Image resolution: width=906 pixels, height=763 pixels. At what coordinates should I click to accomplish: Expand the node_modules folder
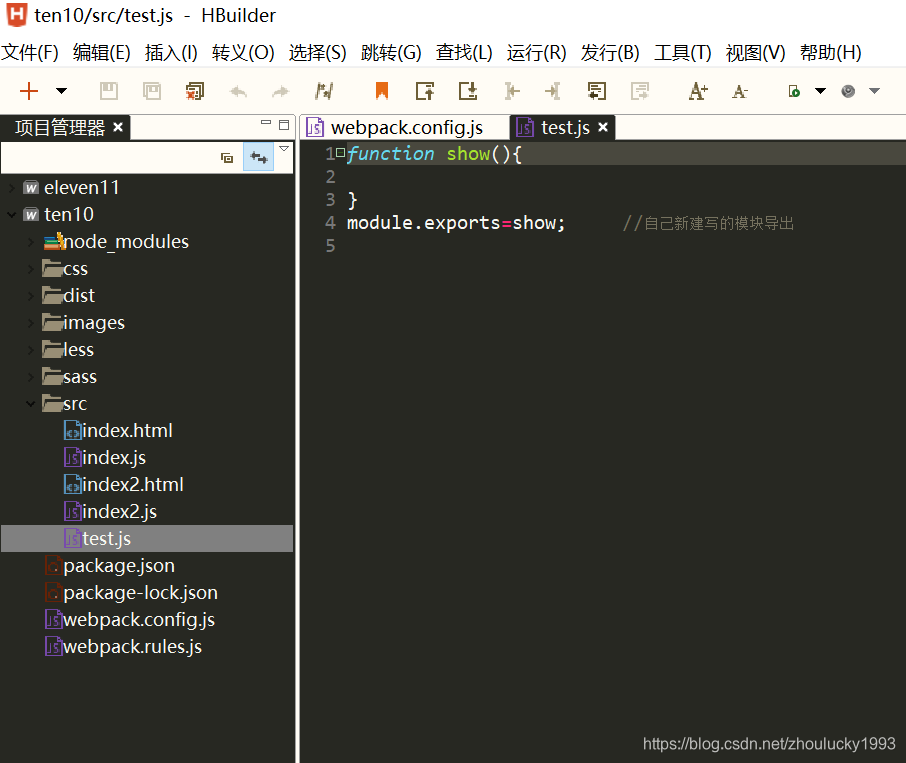(x=31, y=242)
